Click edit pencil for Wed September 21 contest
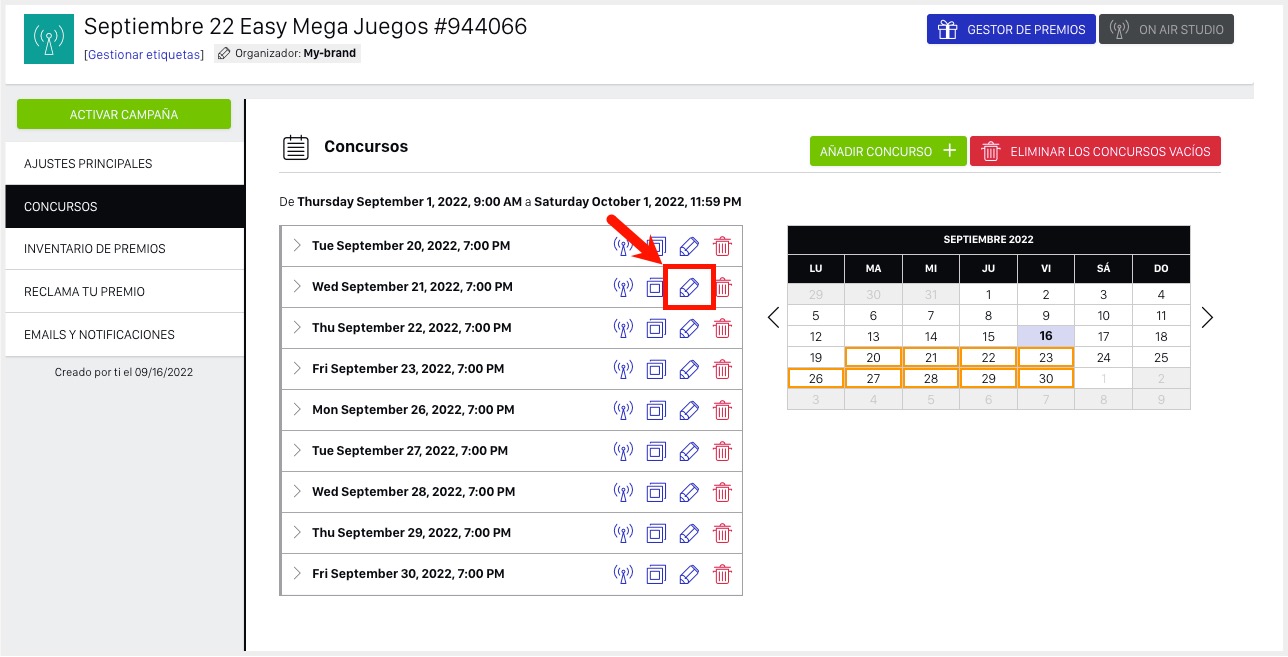Viewport: 1288px width, 657px height. point(689,287)
